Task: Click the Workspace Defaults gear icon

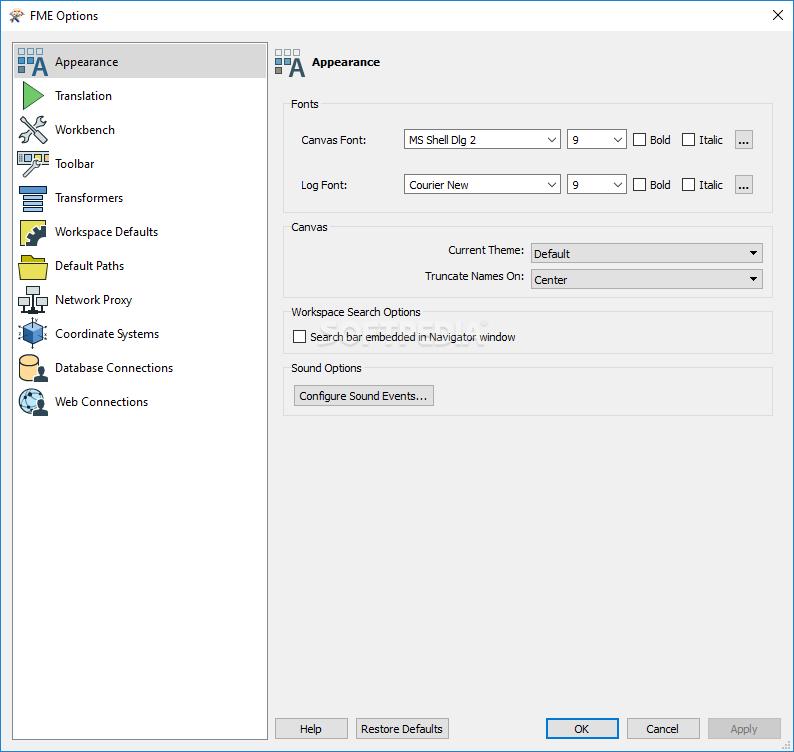Action: pos(33,232)
